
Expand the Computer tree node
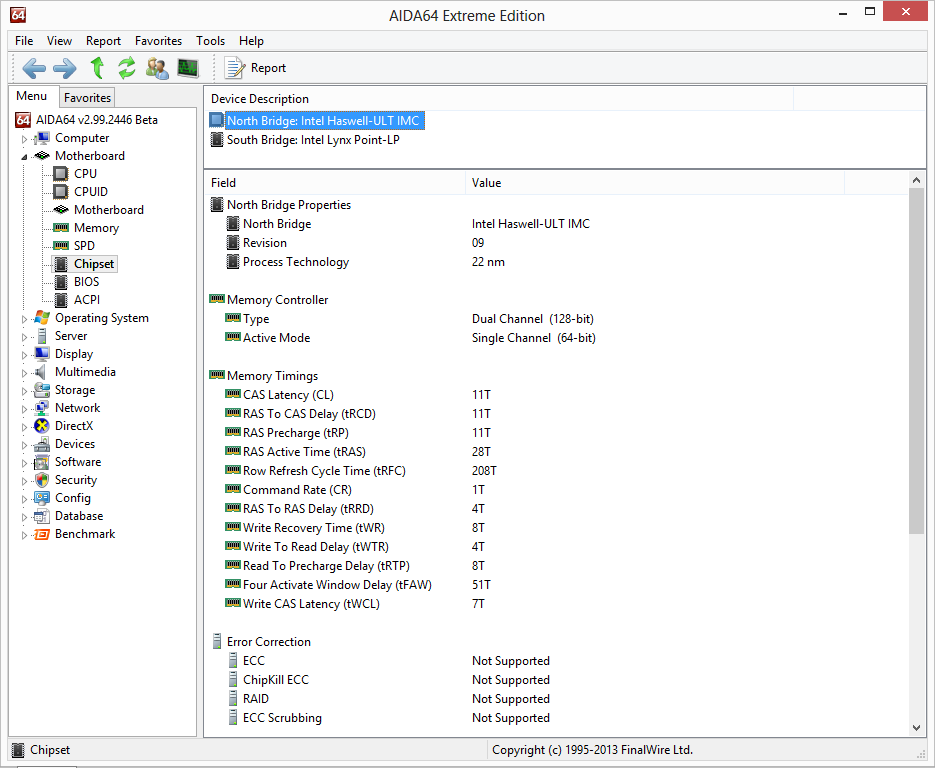pos(24,139)
